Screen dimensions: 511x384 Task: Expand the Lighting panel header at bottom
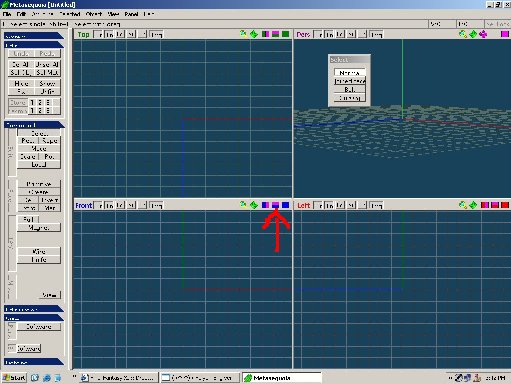34,362
